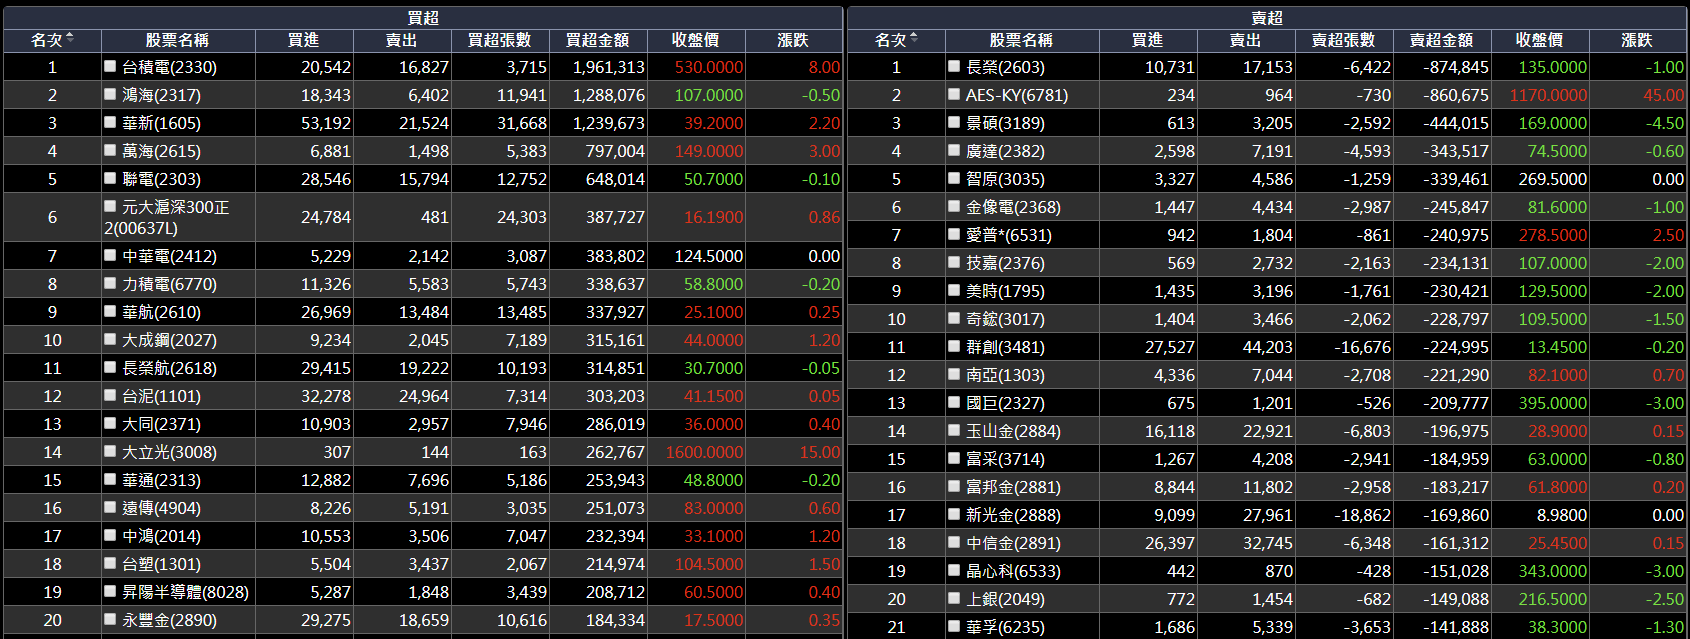Open stock 大同(2371)
Image resolution: width=1690 pixels, height=639 pixels.
[x=161, y=424]
